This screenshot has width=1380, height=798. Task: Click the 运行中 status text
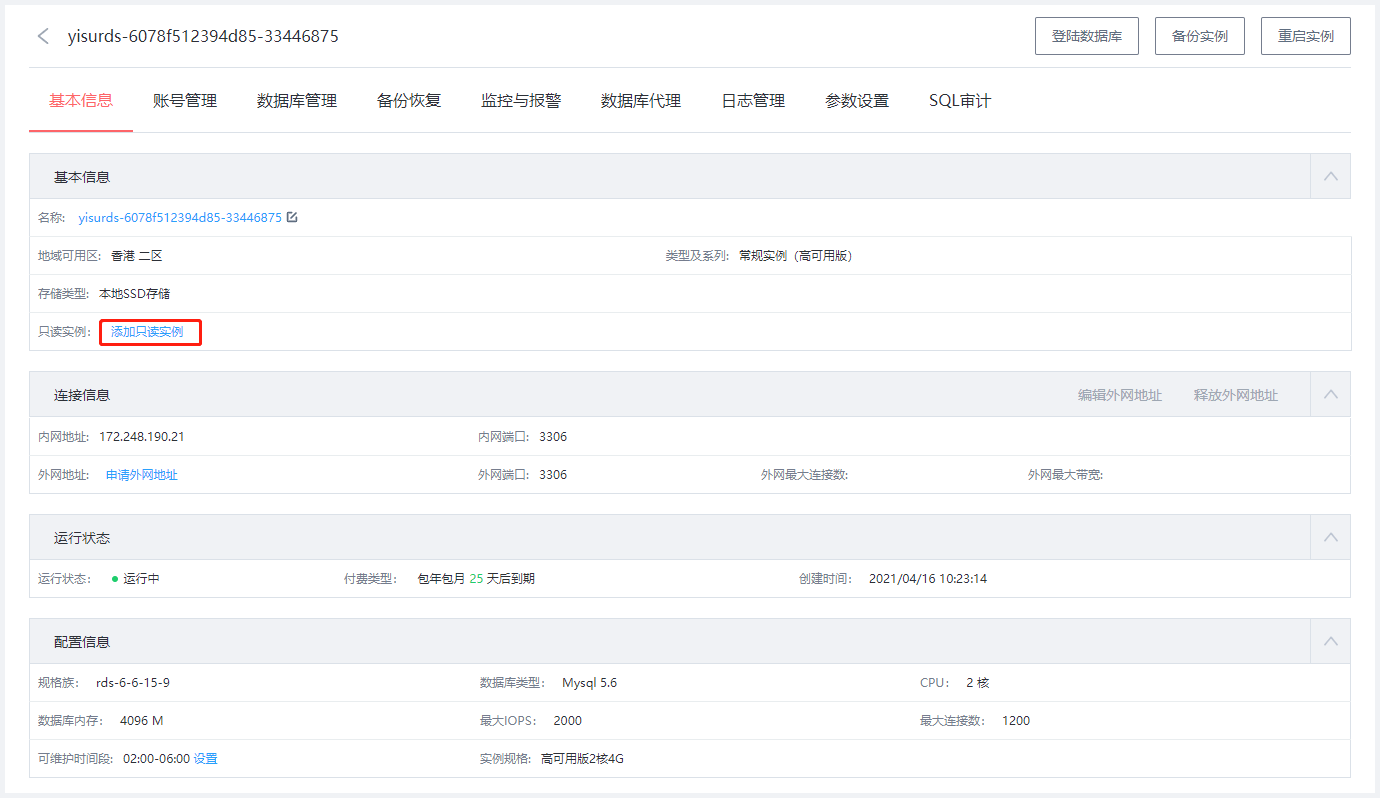pyautogui.click(x=141, y=579)
